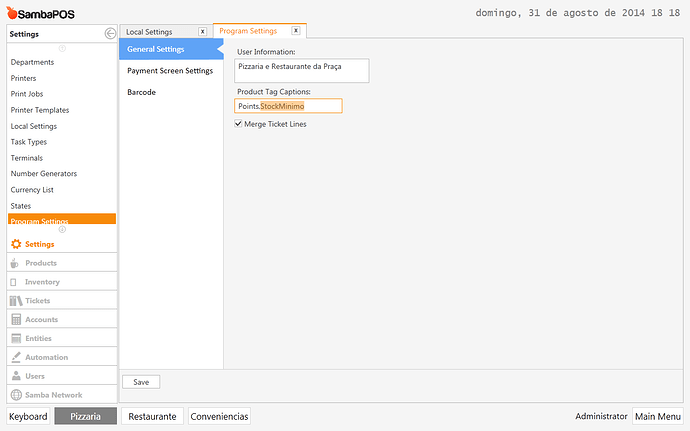Viewport: 690px width, 431px height.
Task: Go to the Main Menu
Action: 658,416
